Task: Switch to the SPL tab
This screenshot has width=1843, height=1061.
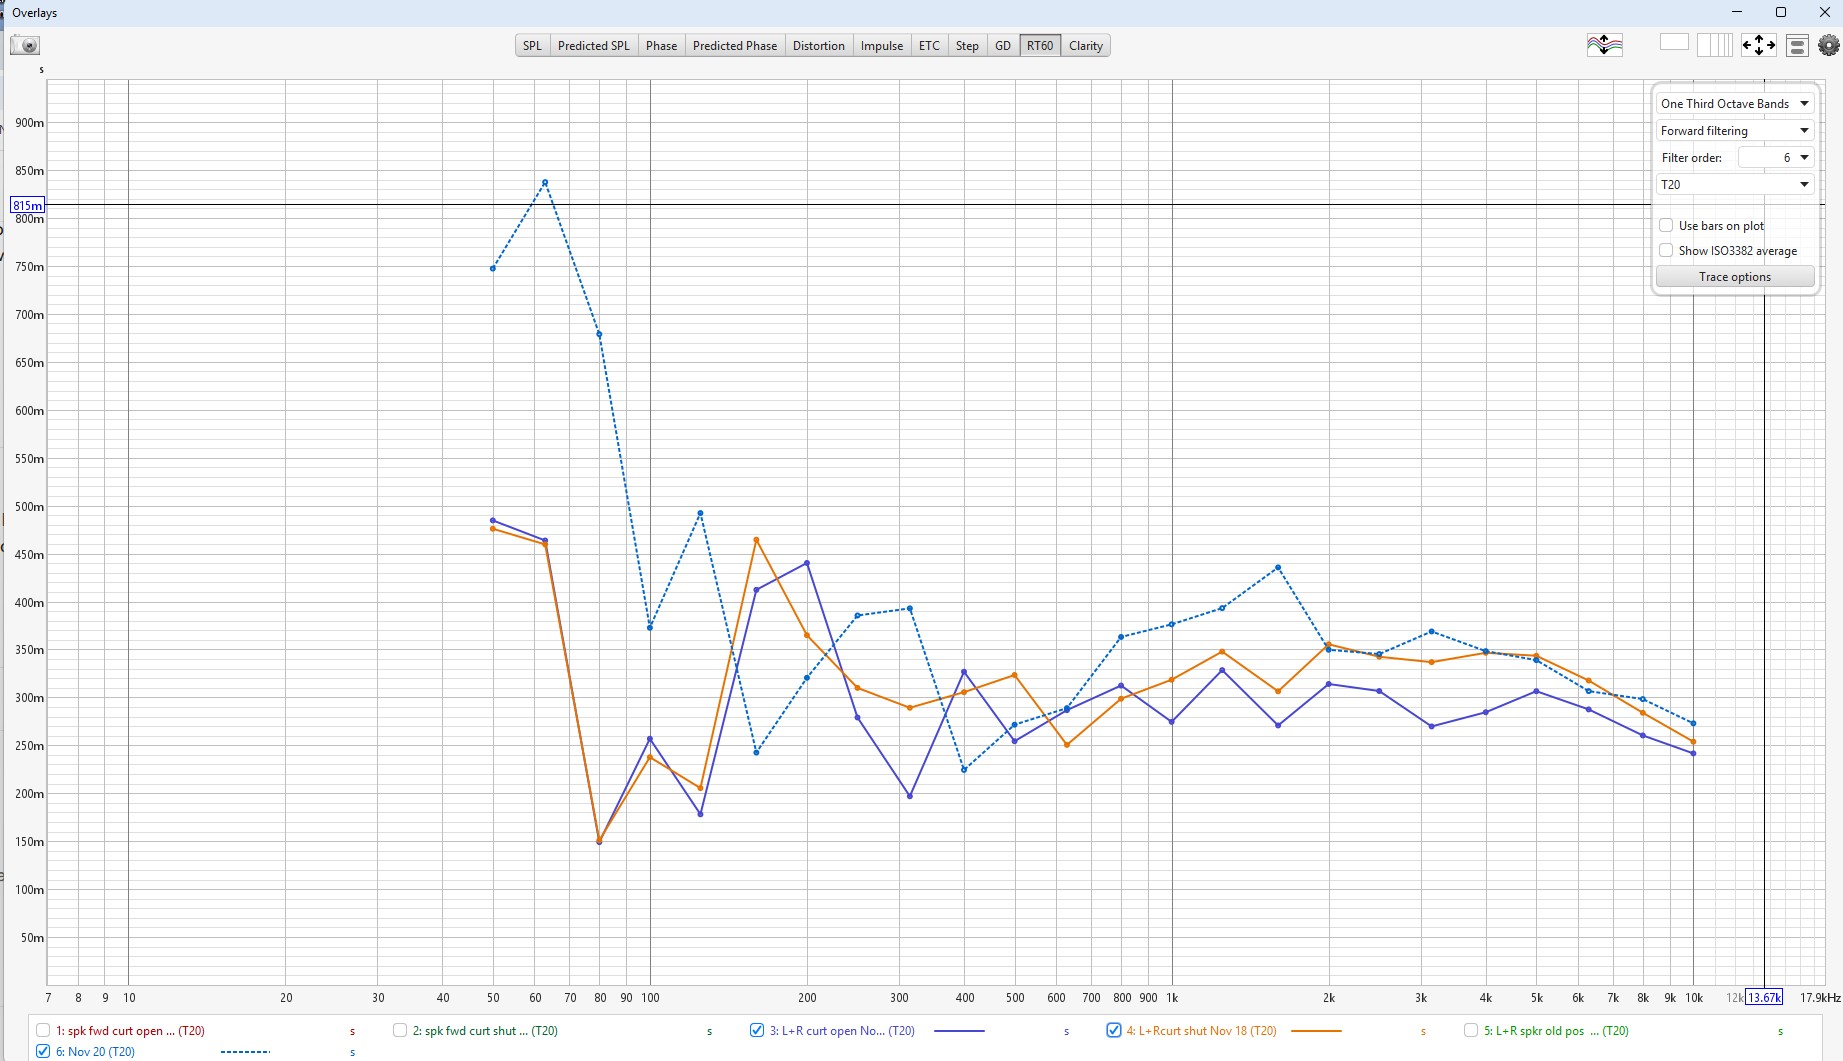Action: click(x=532, y=46)
